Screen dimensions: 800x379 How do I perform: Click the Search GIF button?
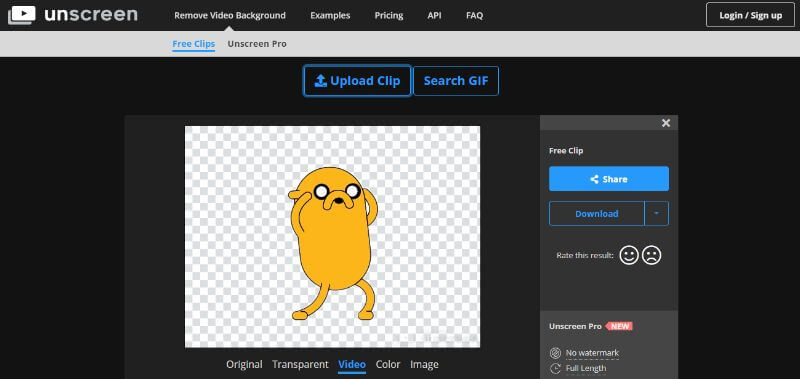[x=456, y=81]
